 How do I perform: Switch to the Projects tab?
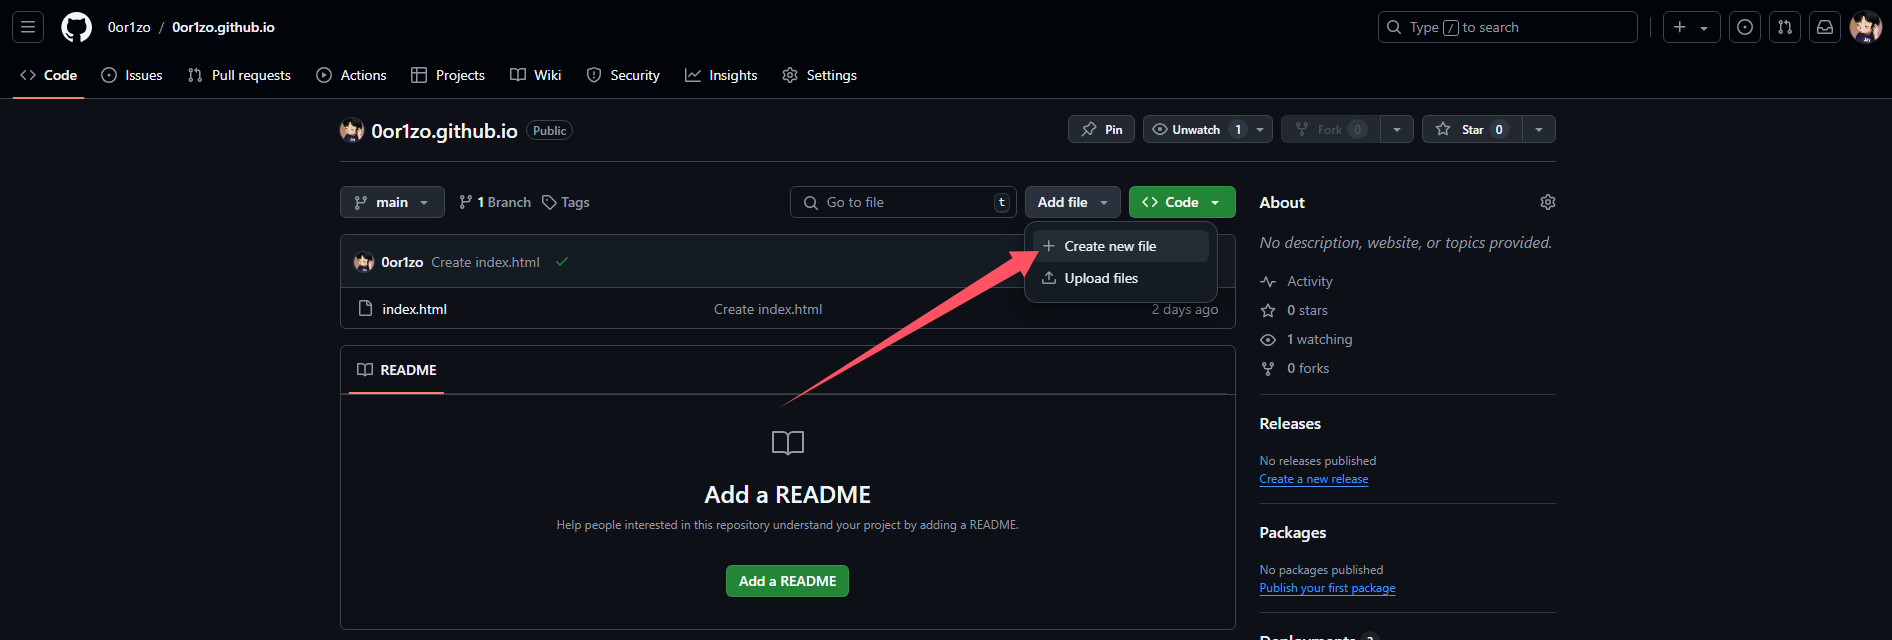coord(448,75)
